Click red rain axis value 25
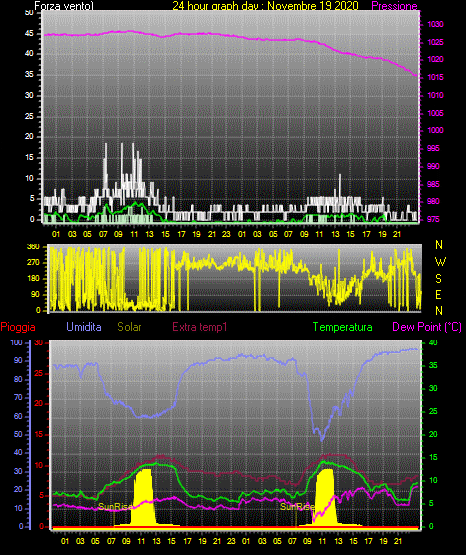Image resolution: width=466 pixels, height=555 pixels. 39,373
